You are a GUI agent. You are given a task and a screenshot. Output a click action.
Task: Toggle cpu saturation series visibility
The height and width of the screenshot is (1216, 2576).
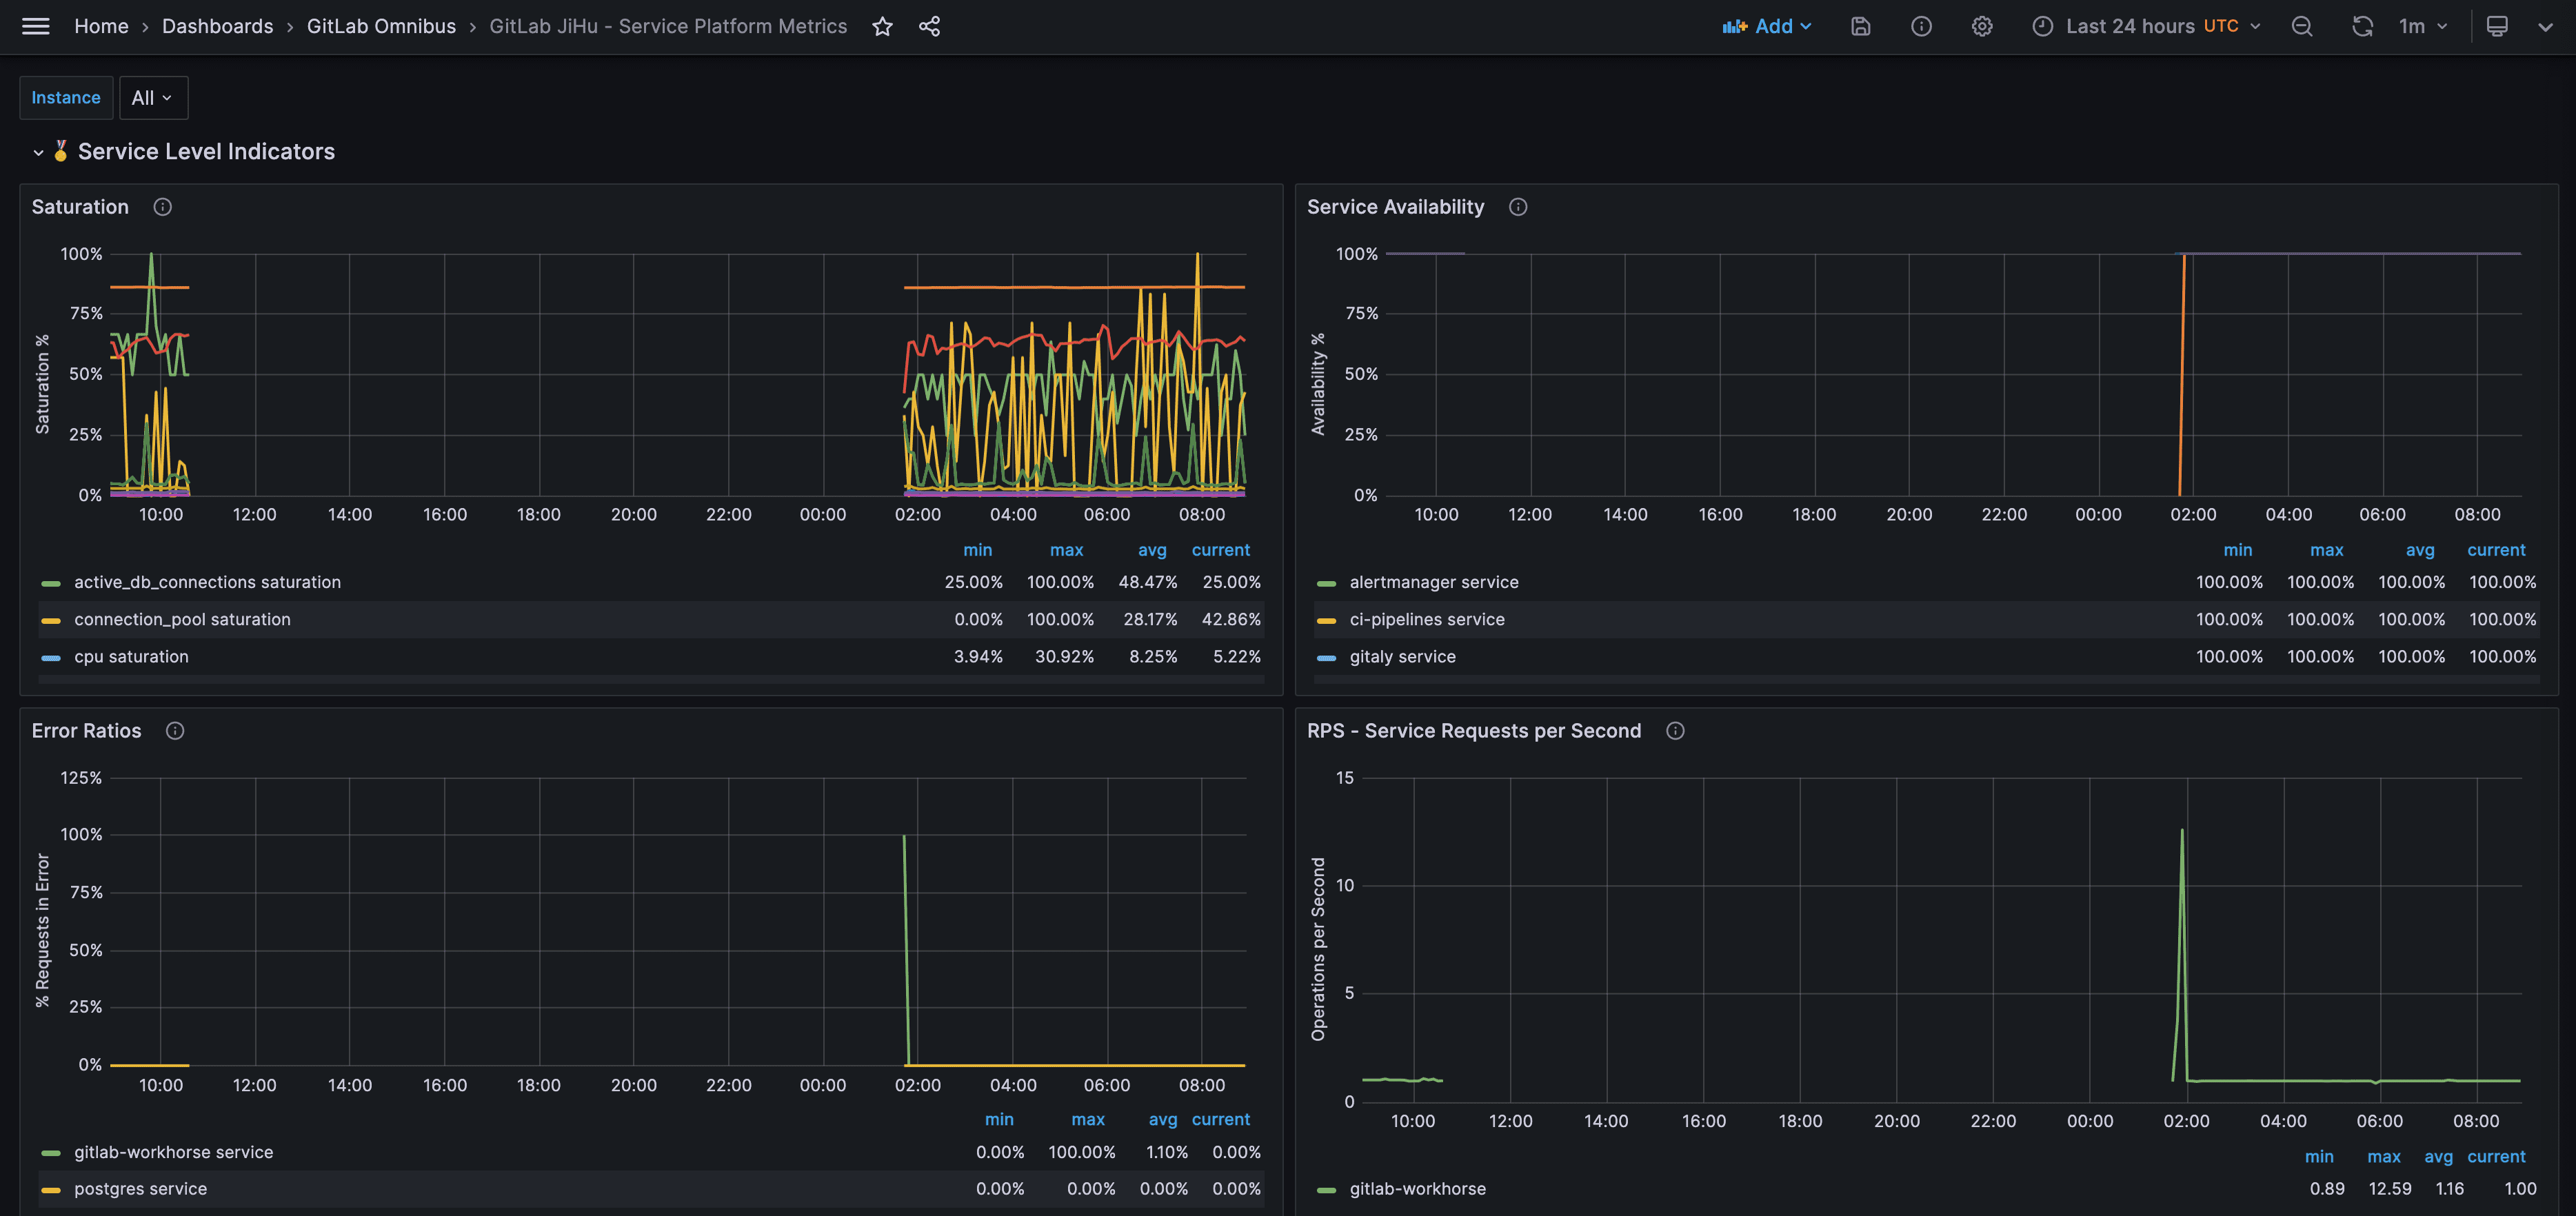point(131,657)
